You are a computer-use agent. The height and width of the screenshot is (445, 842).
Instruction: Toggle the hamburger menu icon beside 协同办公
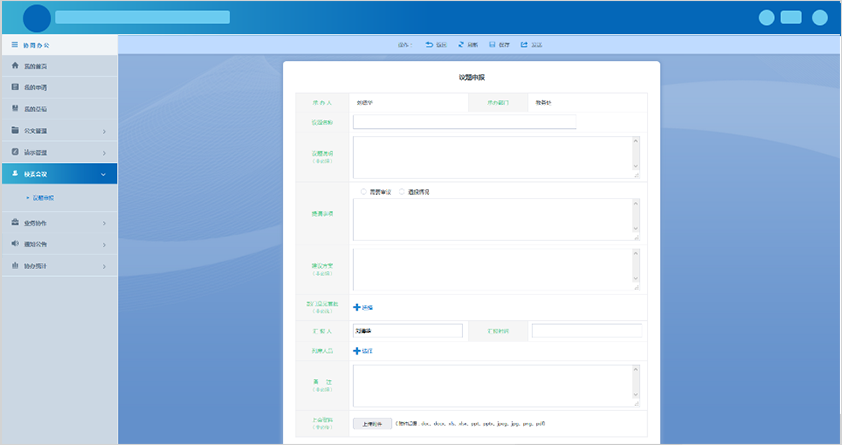click(x=15, y=45)
